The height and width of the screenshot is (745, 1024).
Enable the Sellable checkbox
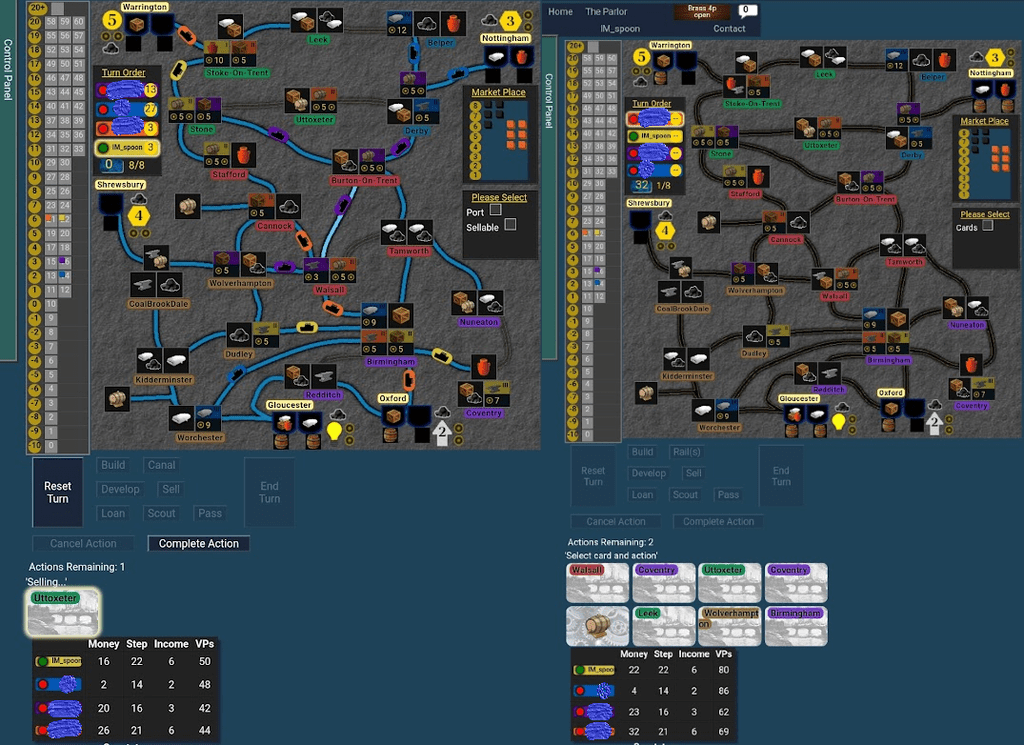point(510,226)
